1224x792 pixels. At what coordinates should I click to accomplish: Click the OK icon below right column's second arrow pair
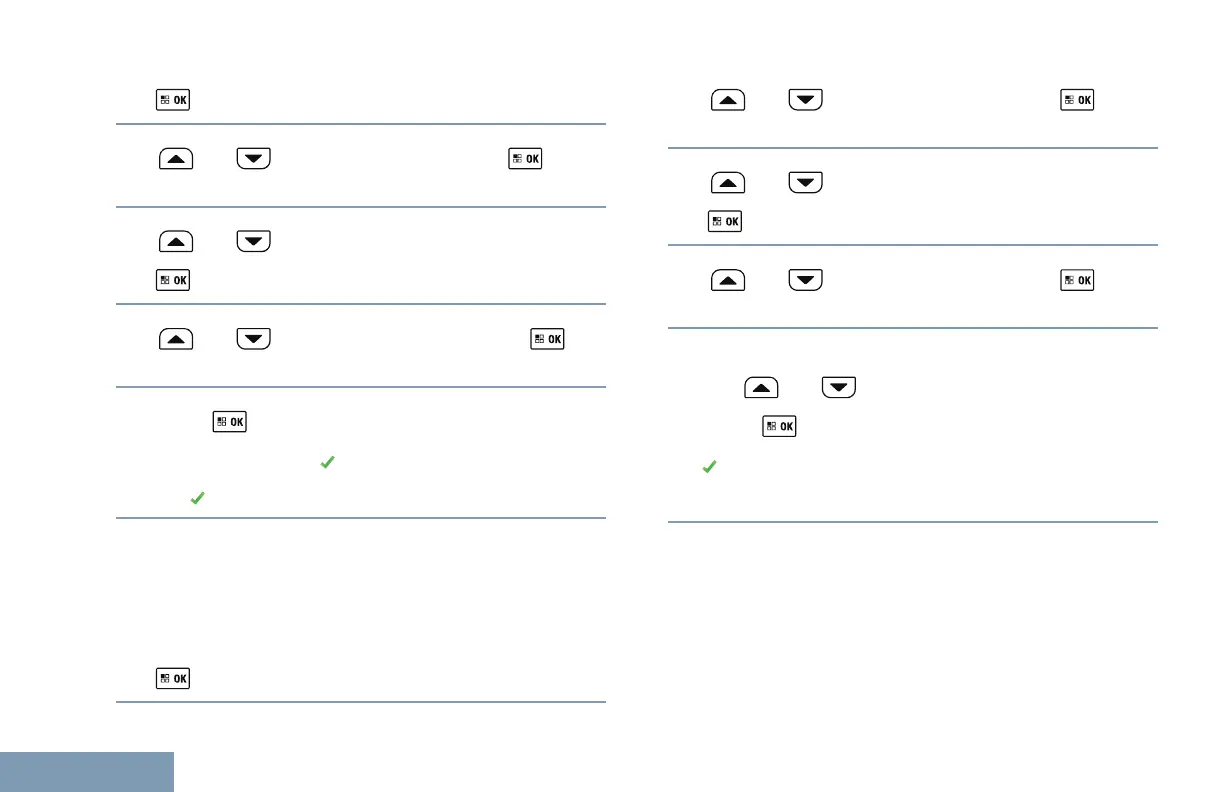coord(725,220)
